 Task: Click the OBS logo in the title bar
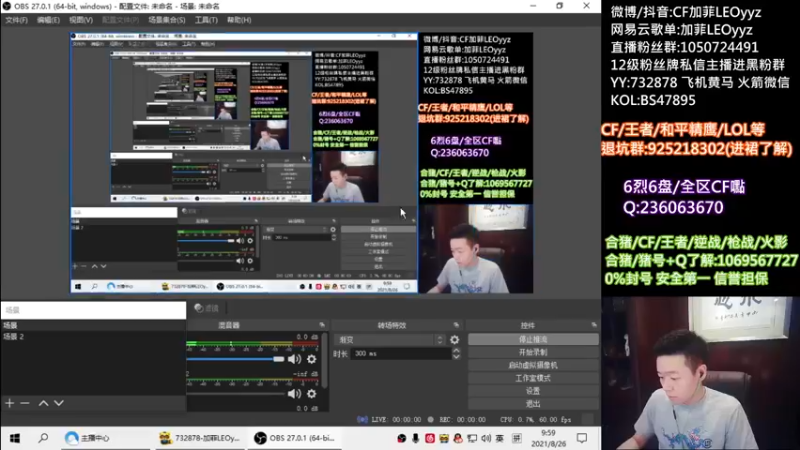(7, 6)
